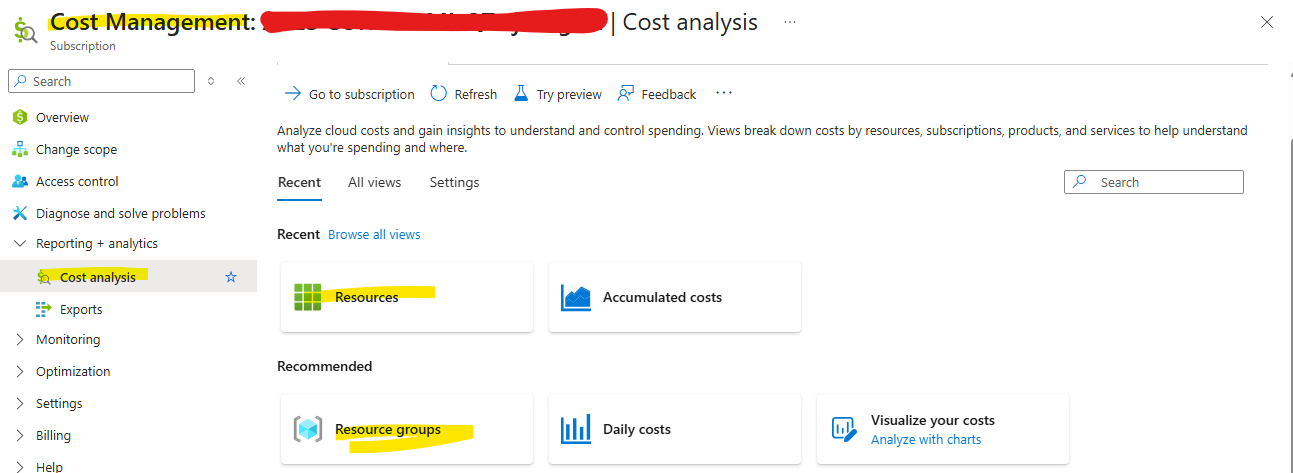This screenshot has width=1293, height=473.
Task: Open Accumulated costs view card
Action: 675,297
